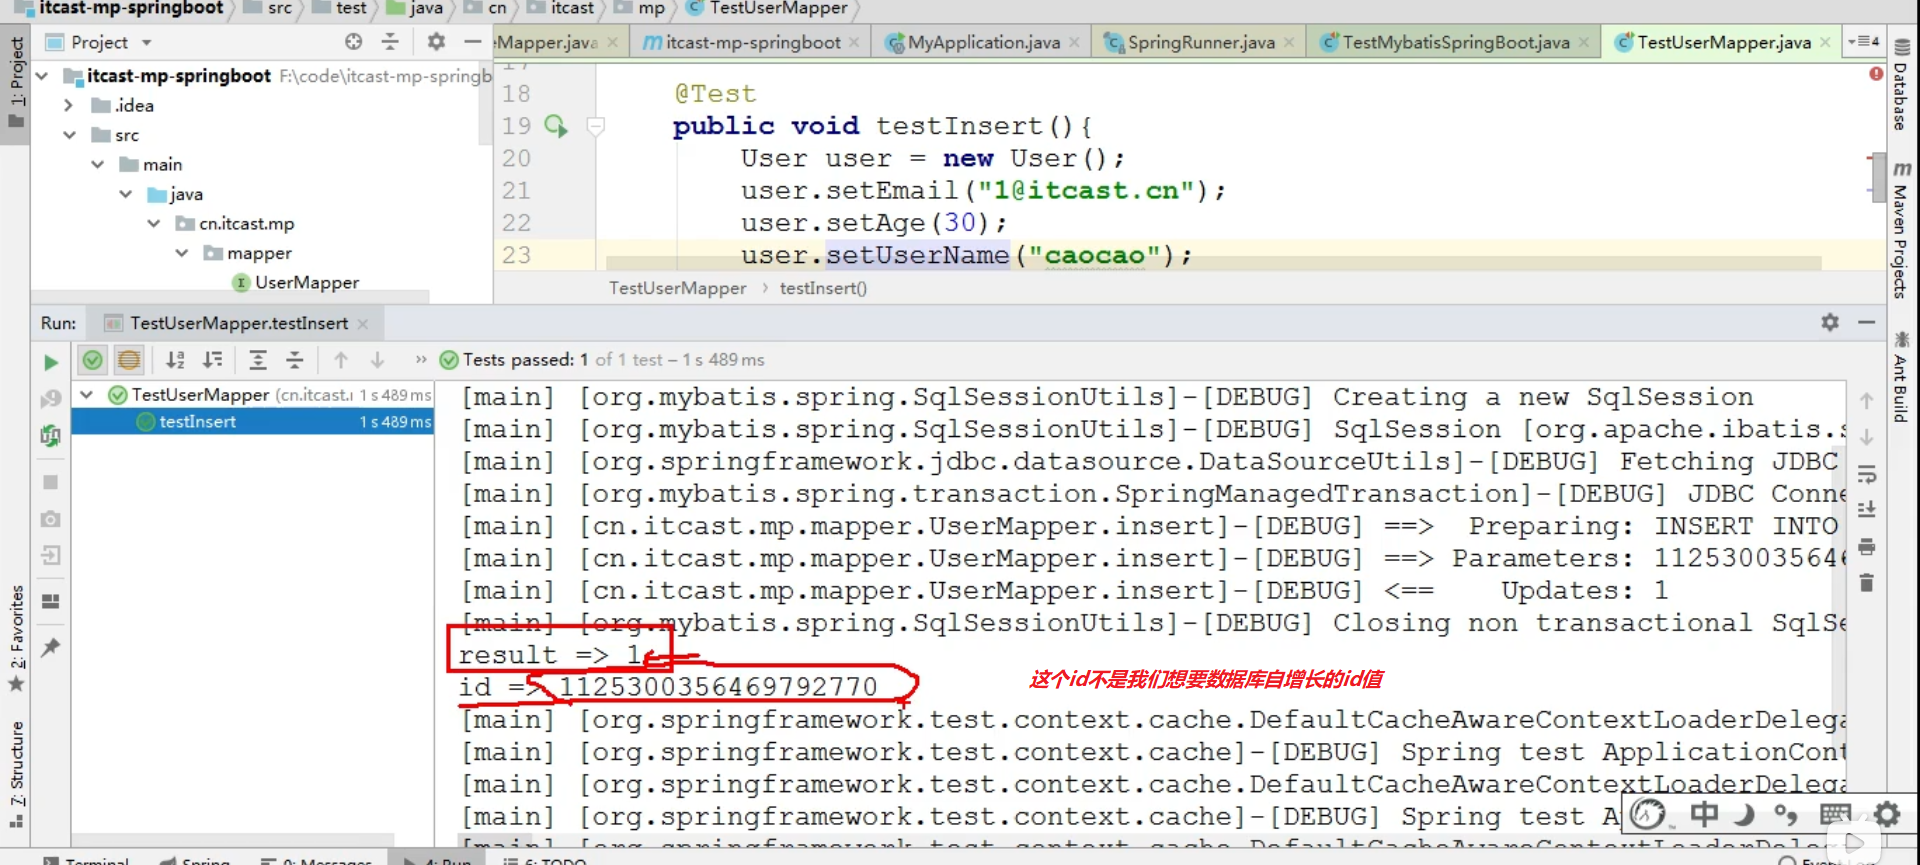Click the gray stop process square
The height and width of the screenshot is (865, 1920).
coord(51,482)
